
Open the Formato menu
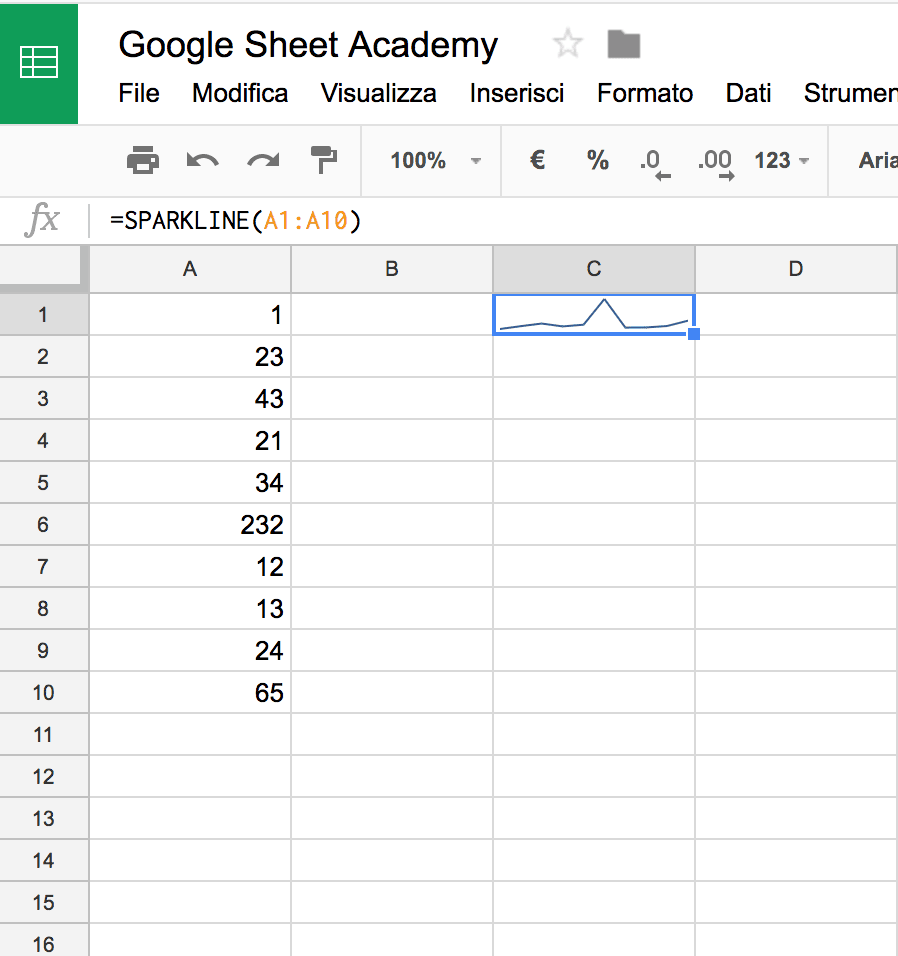pyautogui.click(x=645, y=93)
